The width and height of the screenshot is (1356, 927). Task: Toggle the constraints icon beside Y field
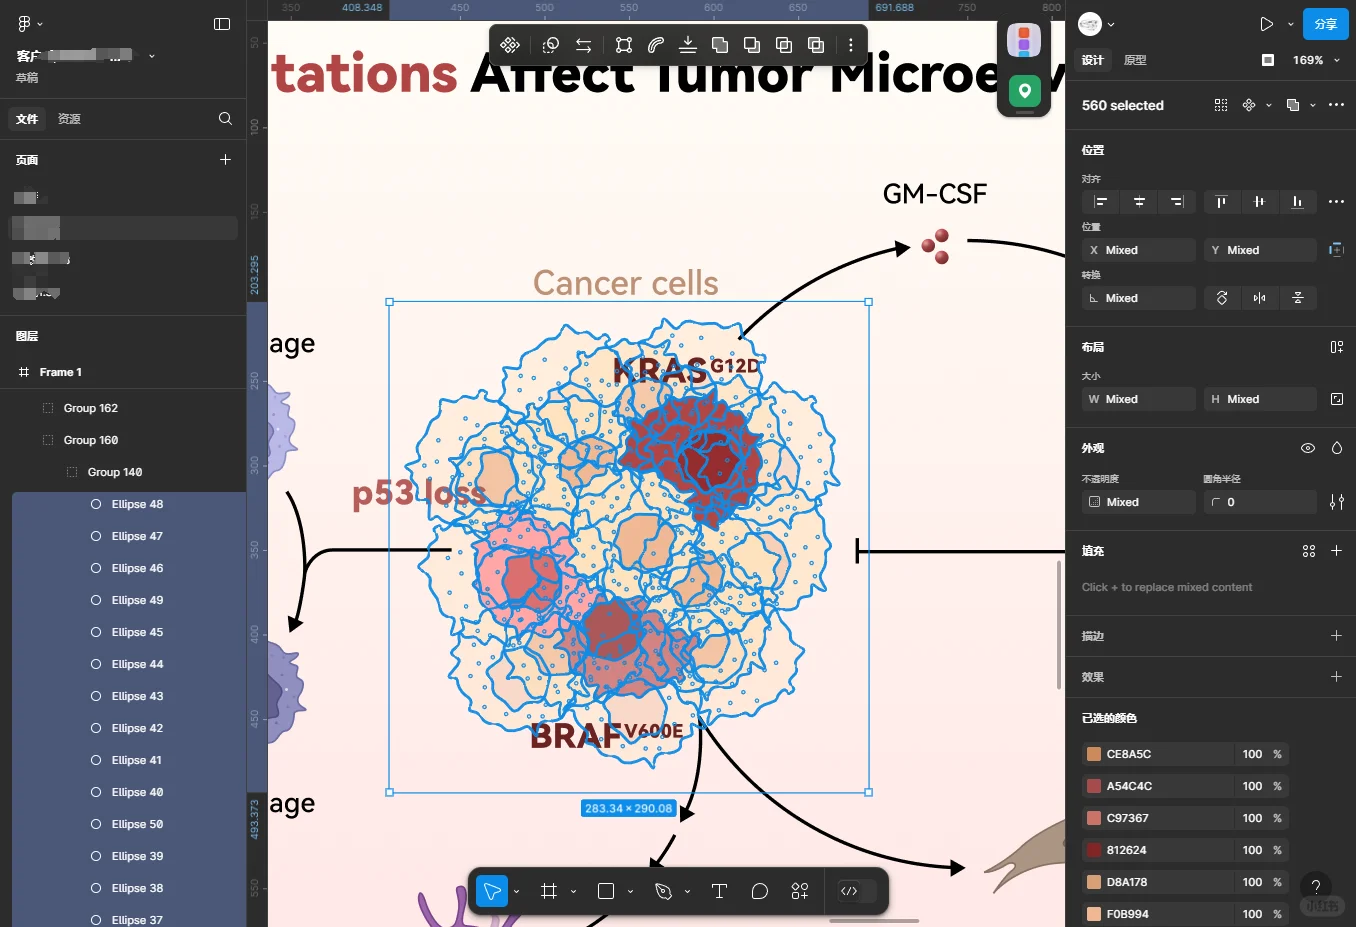click(x=1336, y=250)
